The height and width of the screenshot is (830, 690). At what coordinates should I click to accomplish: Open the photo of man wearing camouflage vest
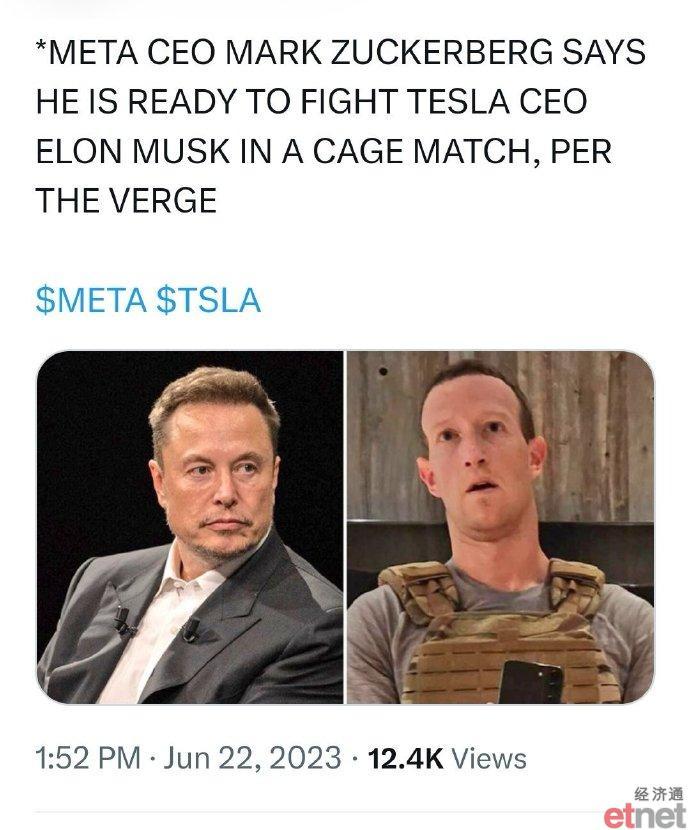pos(500,527)
